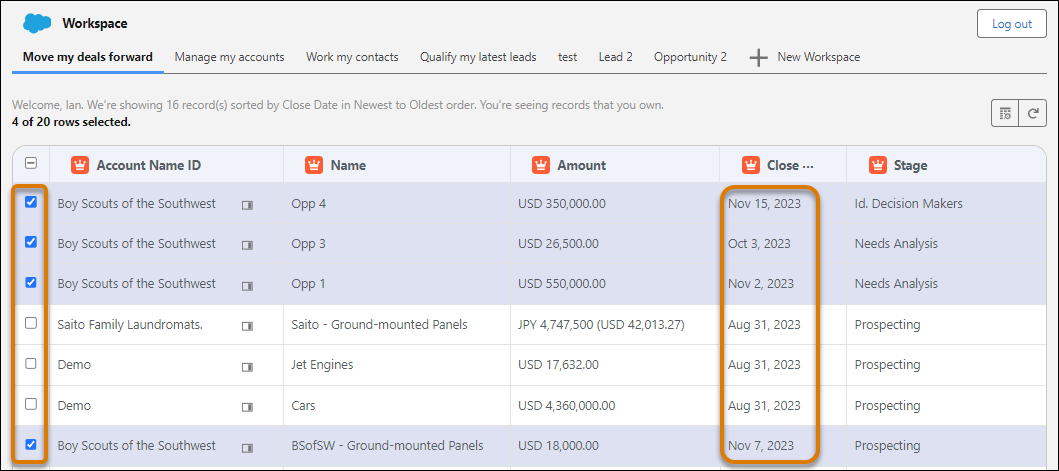Click crown icon in Name column header
The height and width of the screenshot is (471, 1059).
314,165
